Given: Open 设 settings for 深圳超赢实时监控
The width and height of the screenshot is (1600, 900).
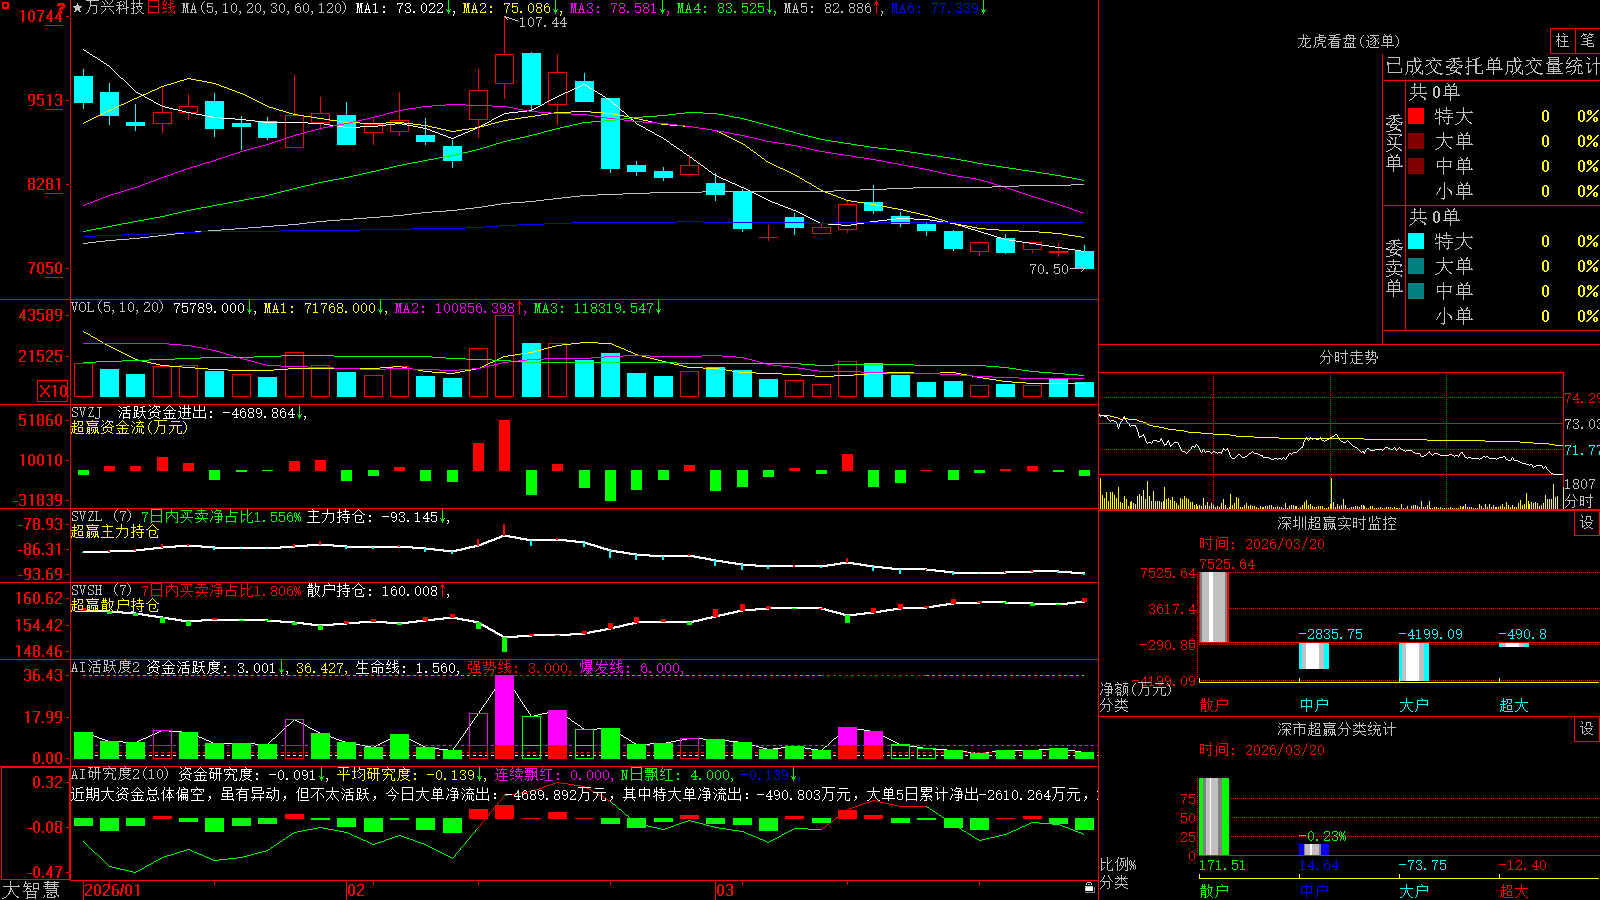Looking at the screenshot, I should 1587,523.
